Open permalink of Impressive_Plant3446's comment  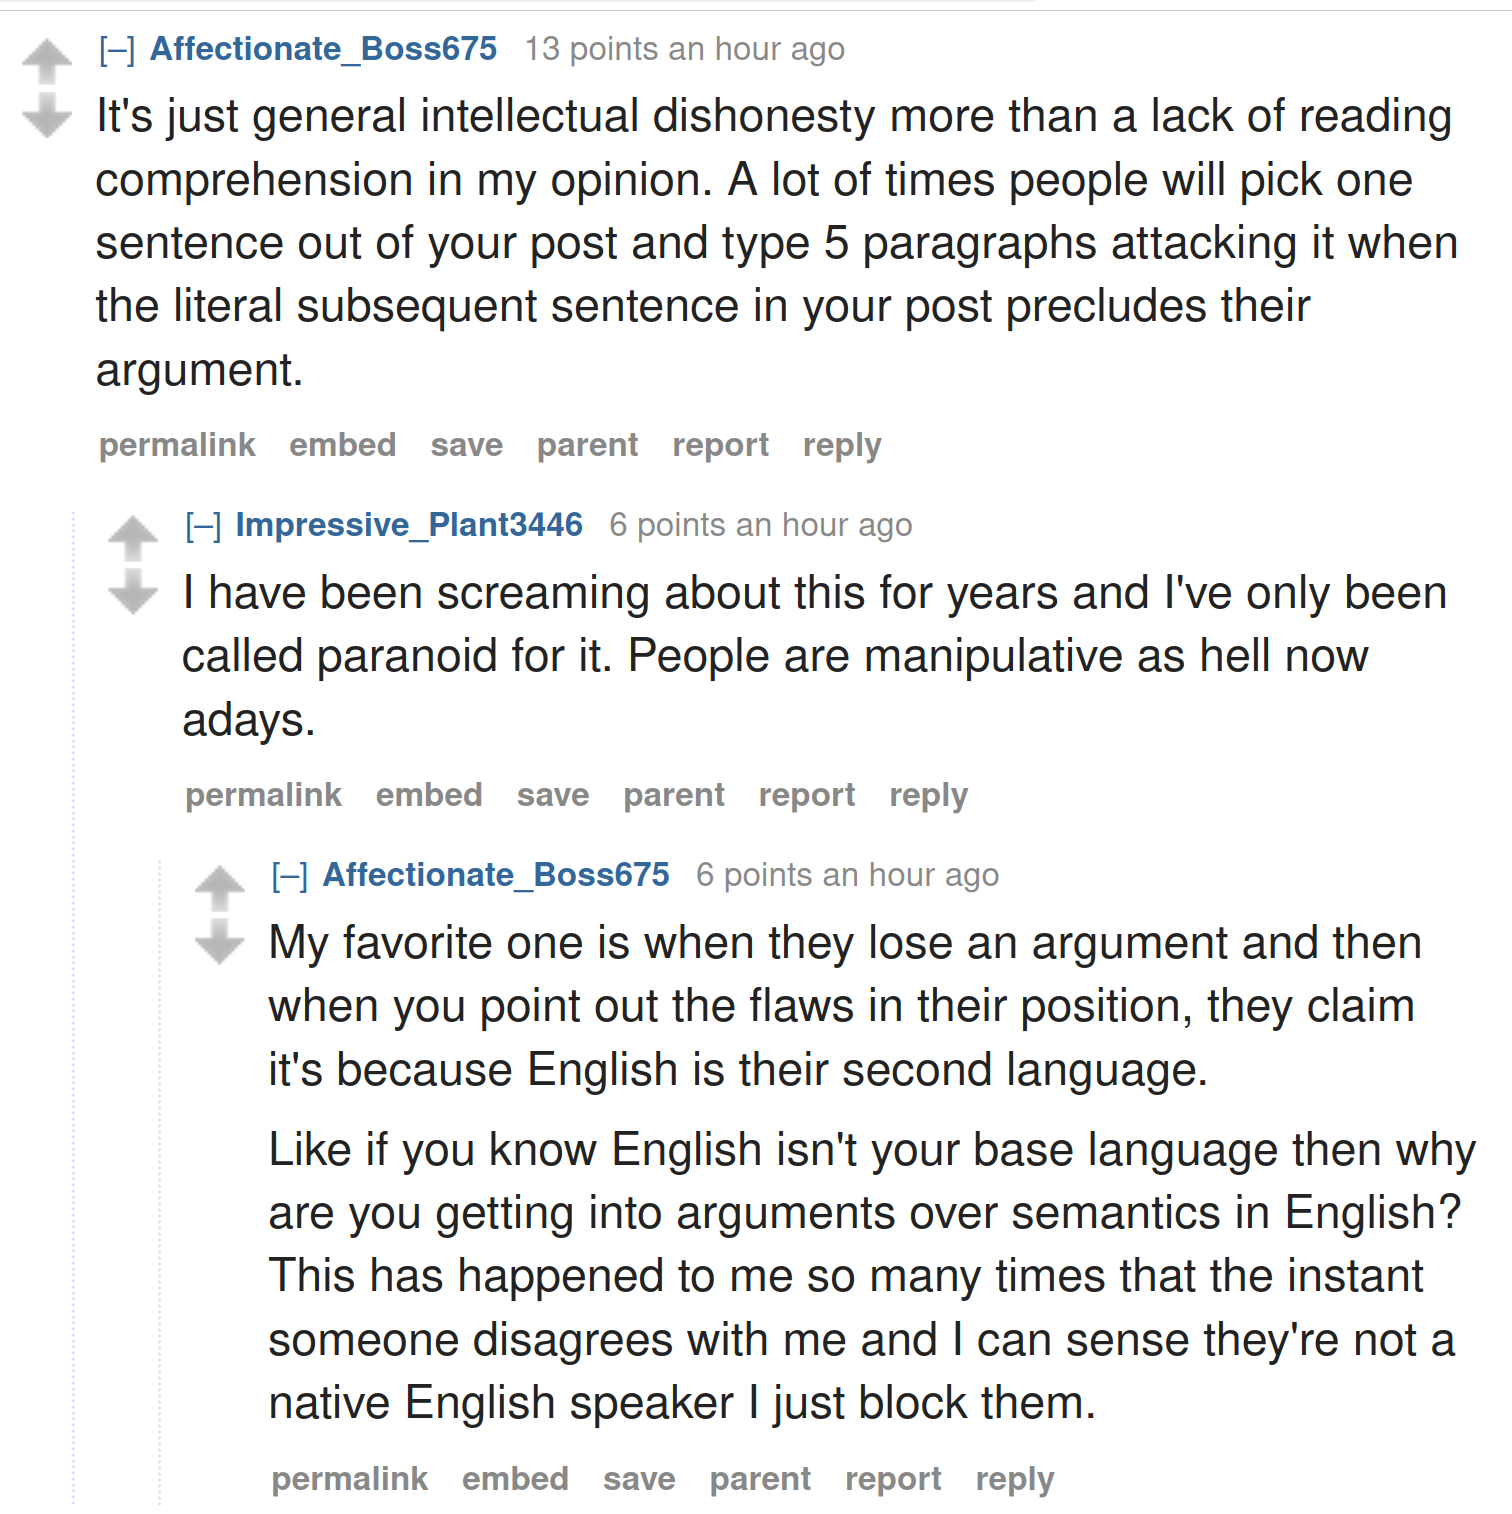(x=263, y=795)
